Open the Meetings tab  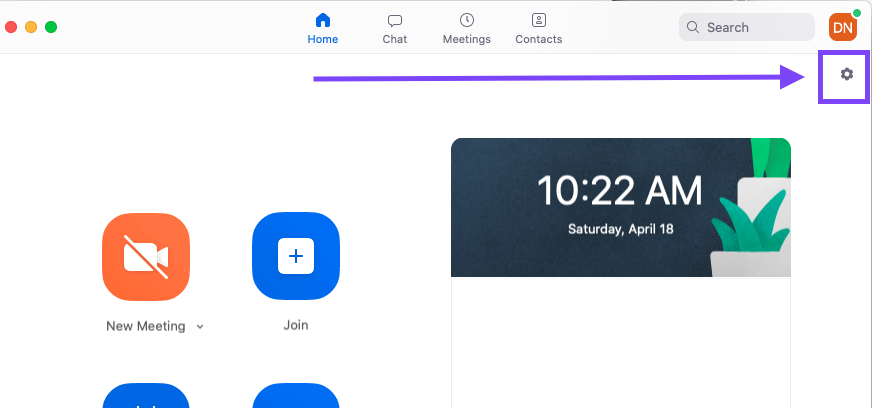466,29
